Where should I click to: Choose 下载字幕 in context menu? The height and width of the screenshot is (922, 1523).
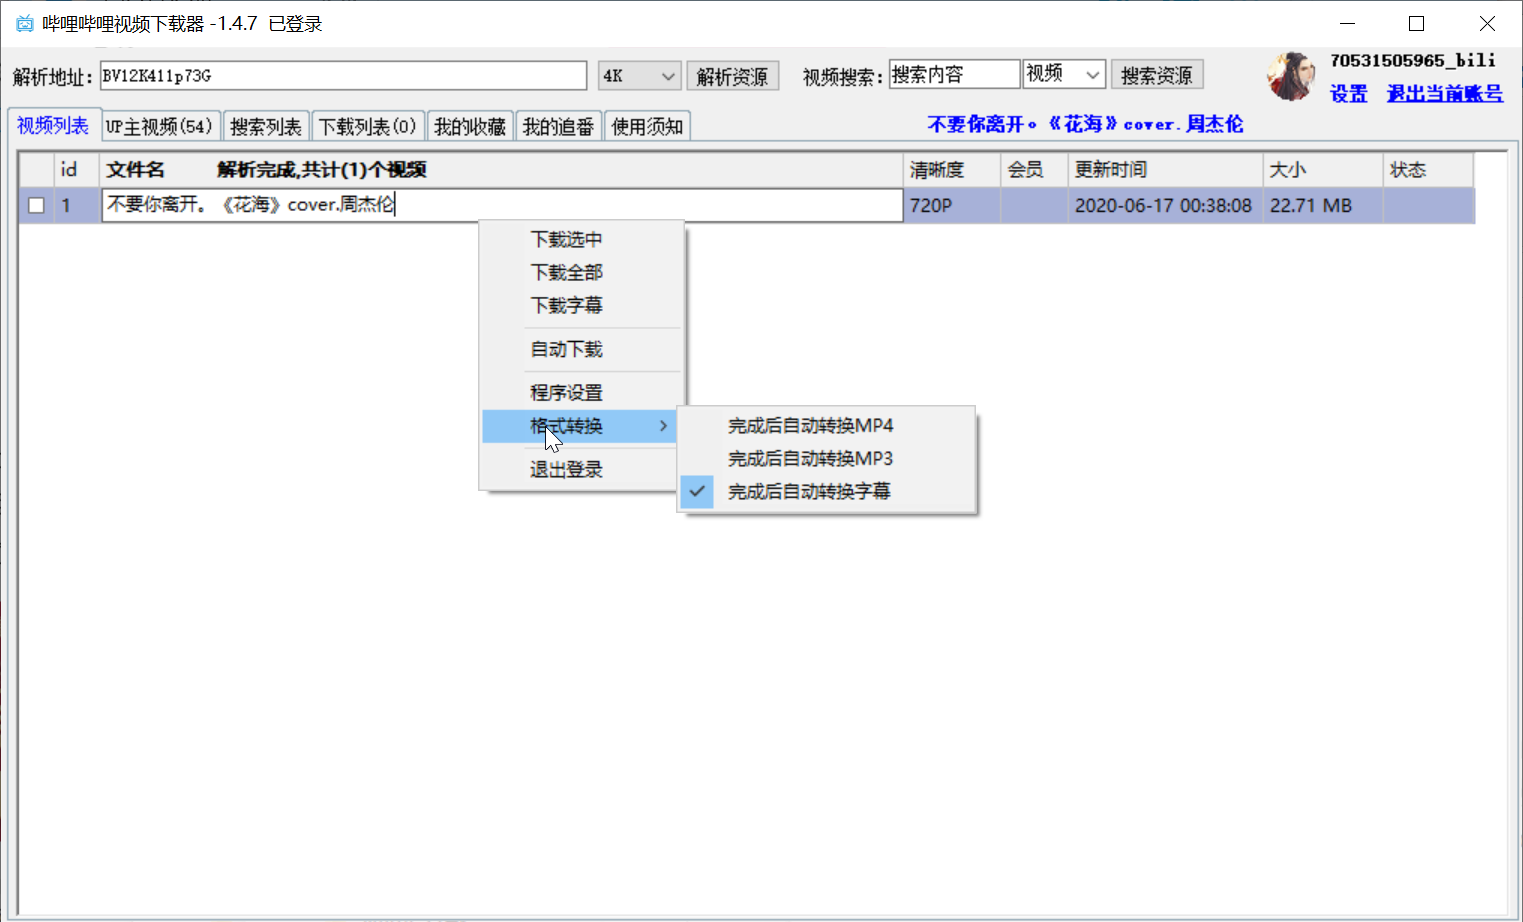click(x=566, y=305)
